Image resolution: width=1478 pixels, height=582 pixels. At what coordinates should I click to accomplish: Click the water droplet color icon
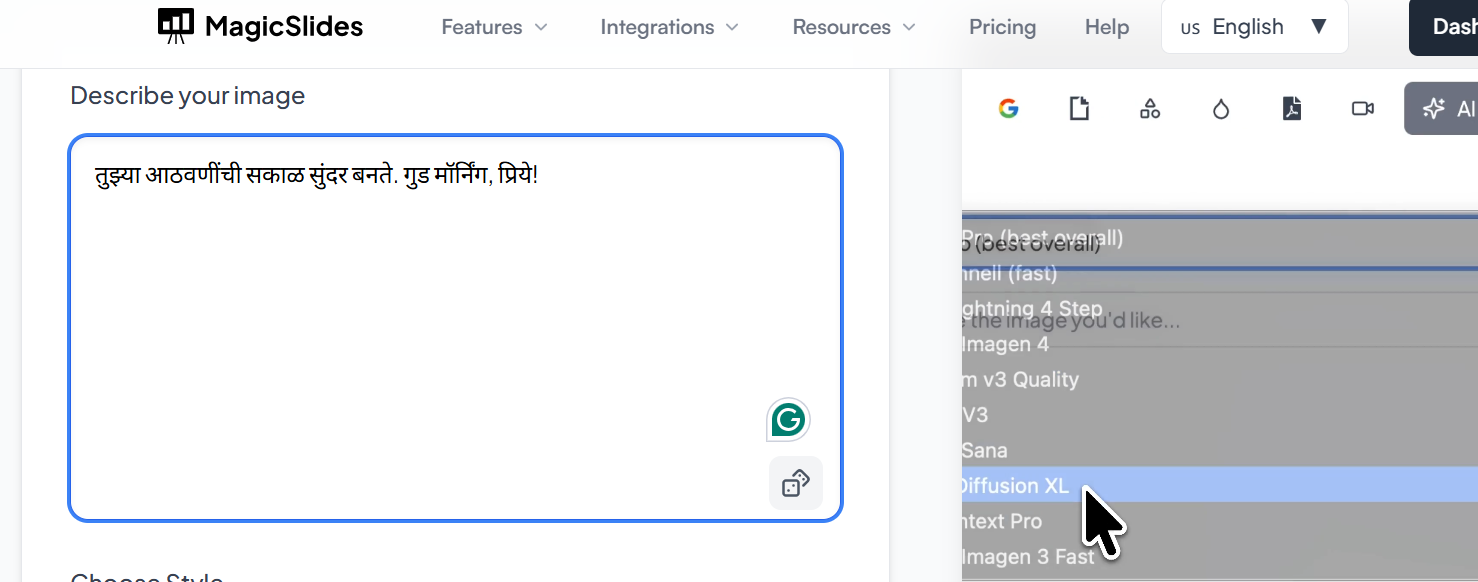coord(1221,109)
